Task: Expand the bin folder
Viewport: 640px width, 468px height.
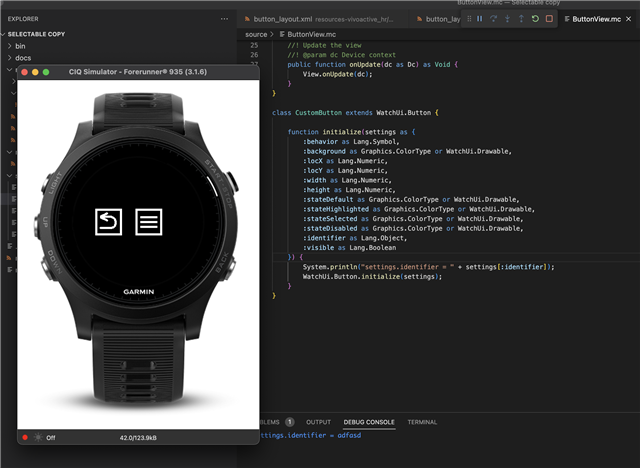Action: 20,46
